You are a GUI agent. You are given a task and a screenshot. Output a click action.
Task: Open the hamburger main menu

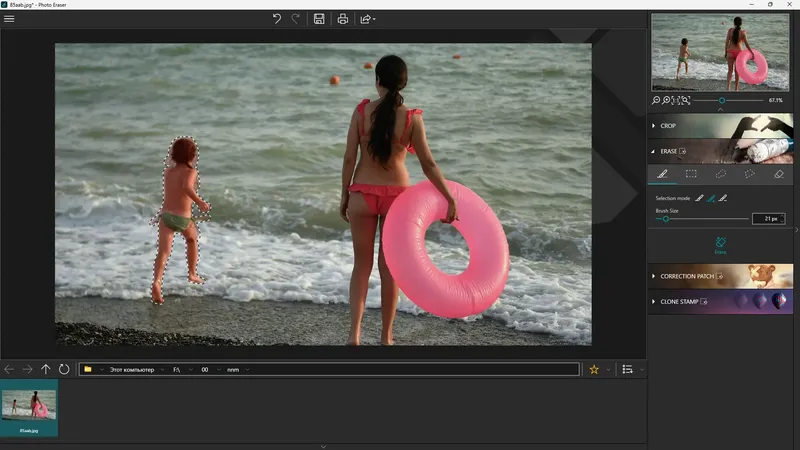9,19
